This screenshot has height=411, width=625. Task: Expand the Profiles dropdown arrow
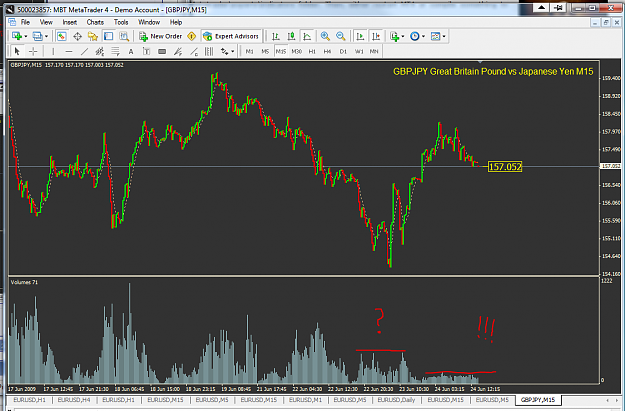46,37
